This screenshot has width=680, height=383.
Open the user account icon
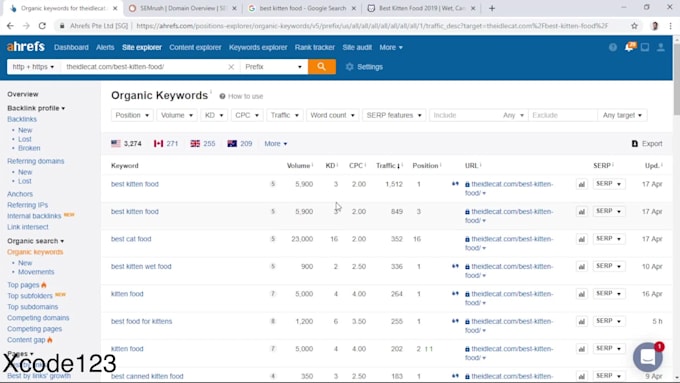tap(660, 47)
